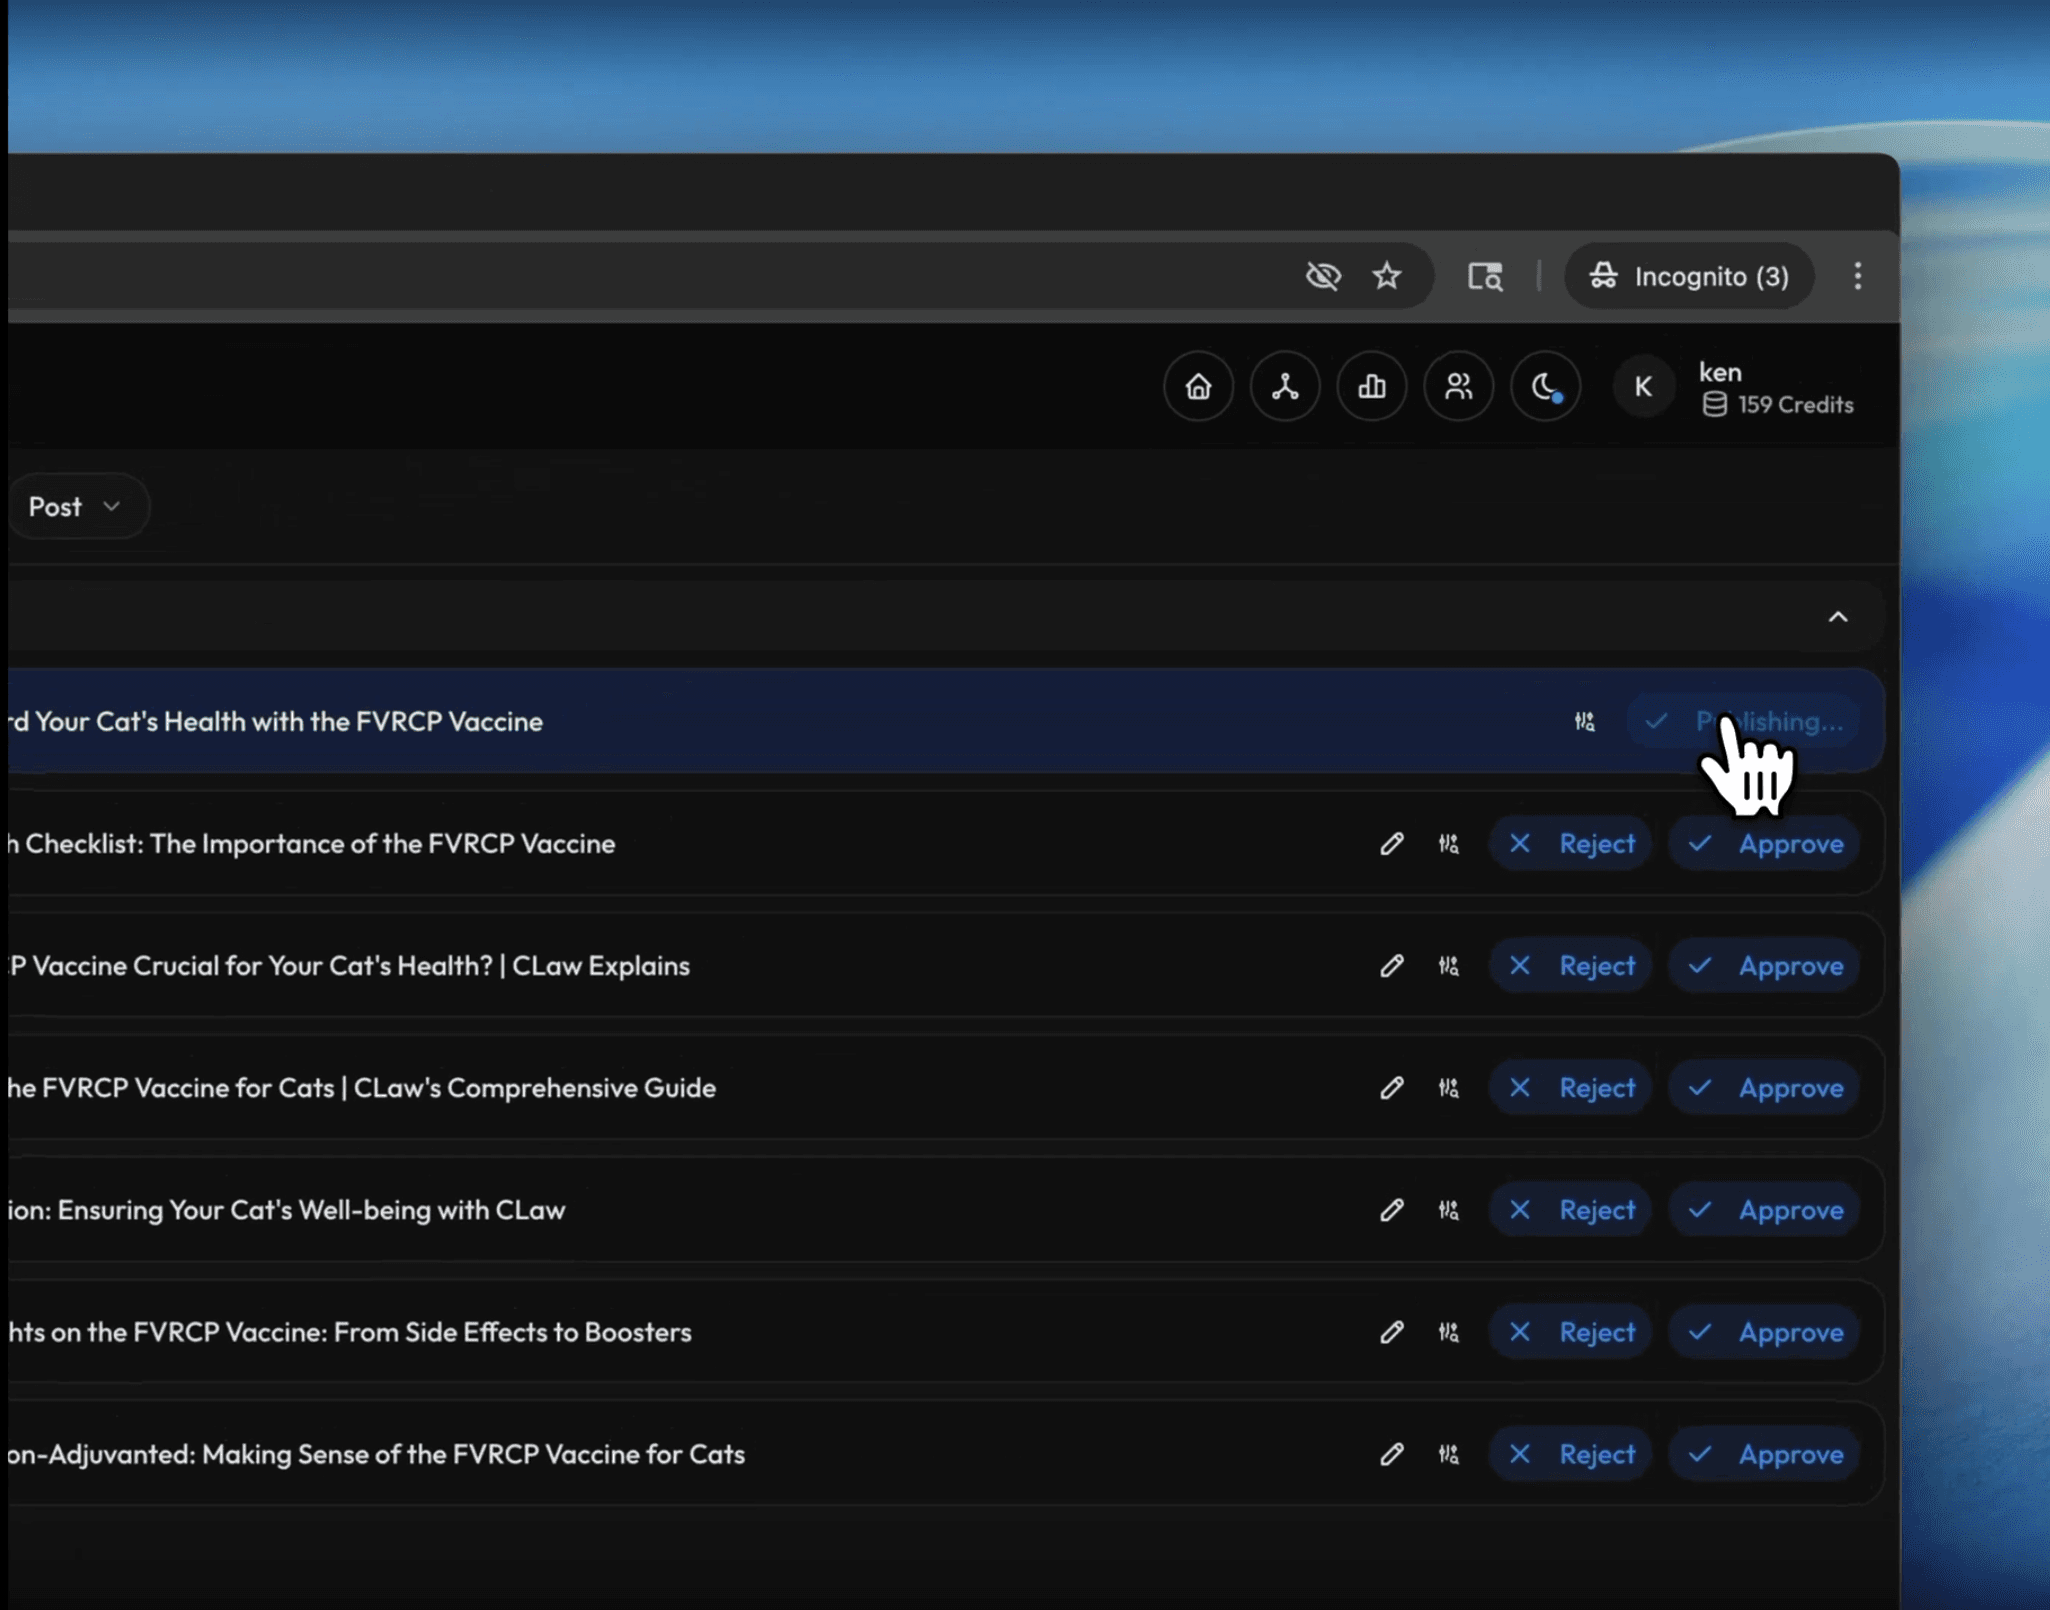Image resolution: width=2050 pixels, height=1610 pixels.
Task: Open post title FVRCP Vaccine for Cats CLaw's Comprehensive Guide
Action: coord(362,1088)
